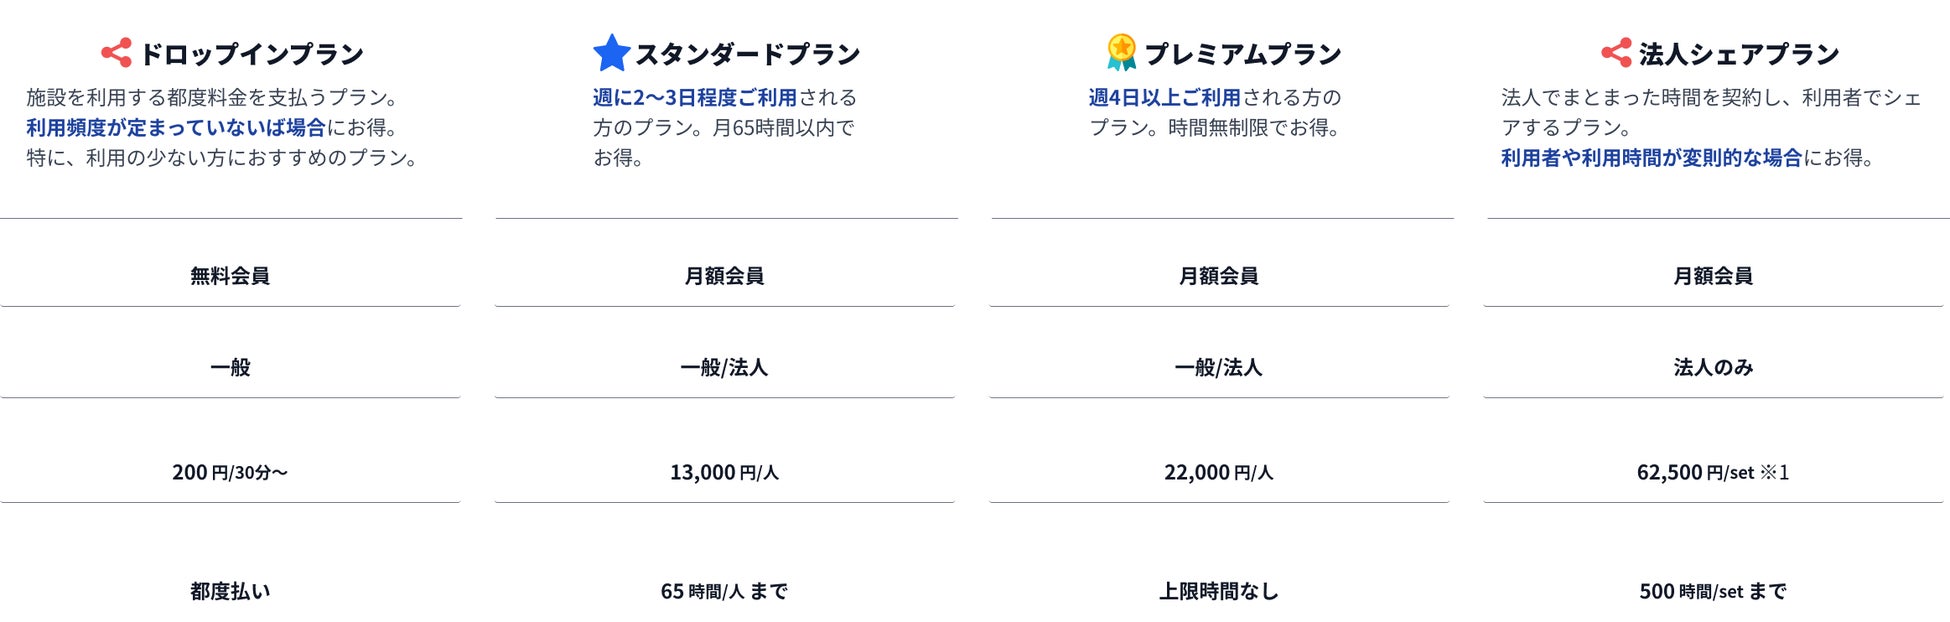Click the 無料会員 membership cell
The image size is (1950, 622).
click(x=230, y=276)
